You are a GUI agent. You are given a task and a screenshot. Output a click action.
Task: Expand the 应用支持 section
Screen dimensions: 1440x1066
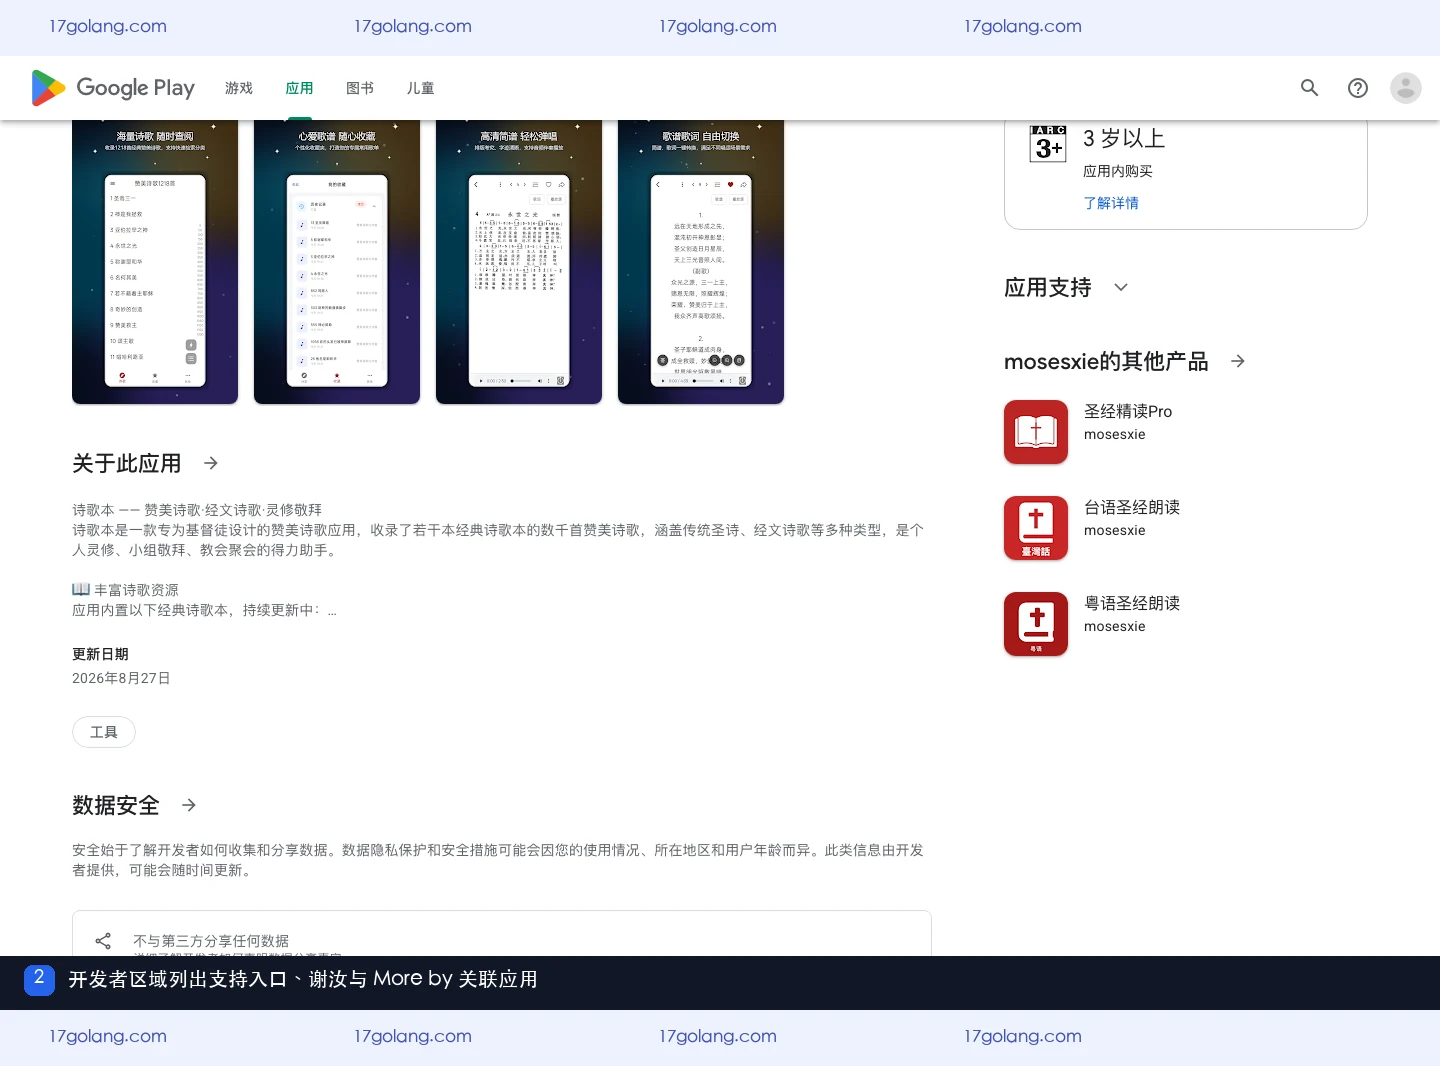pos(1121,287)
